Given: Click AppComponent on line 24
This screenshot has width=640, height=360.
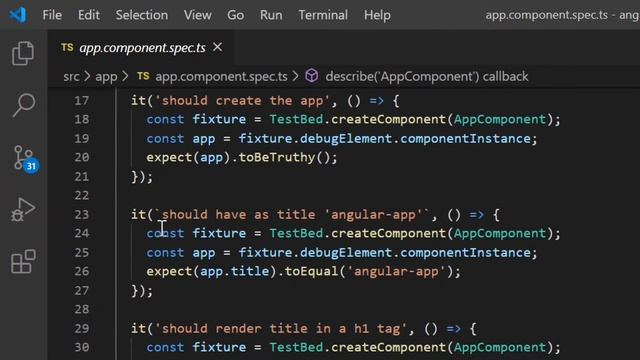Looking at the screenshot, I should (500, 233).
